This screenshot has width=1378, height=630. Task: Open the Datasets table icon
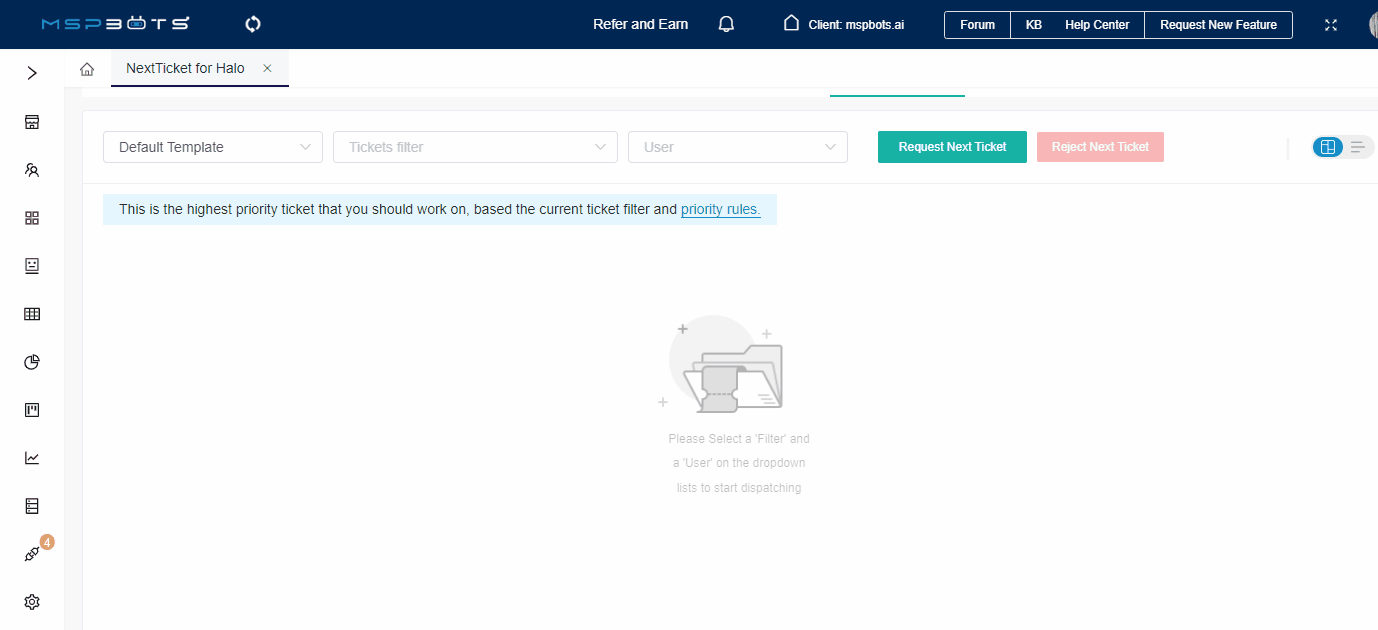(31, 313)
